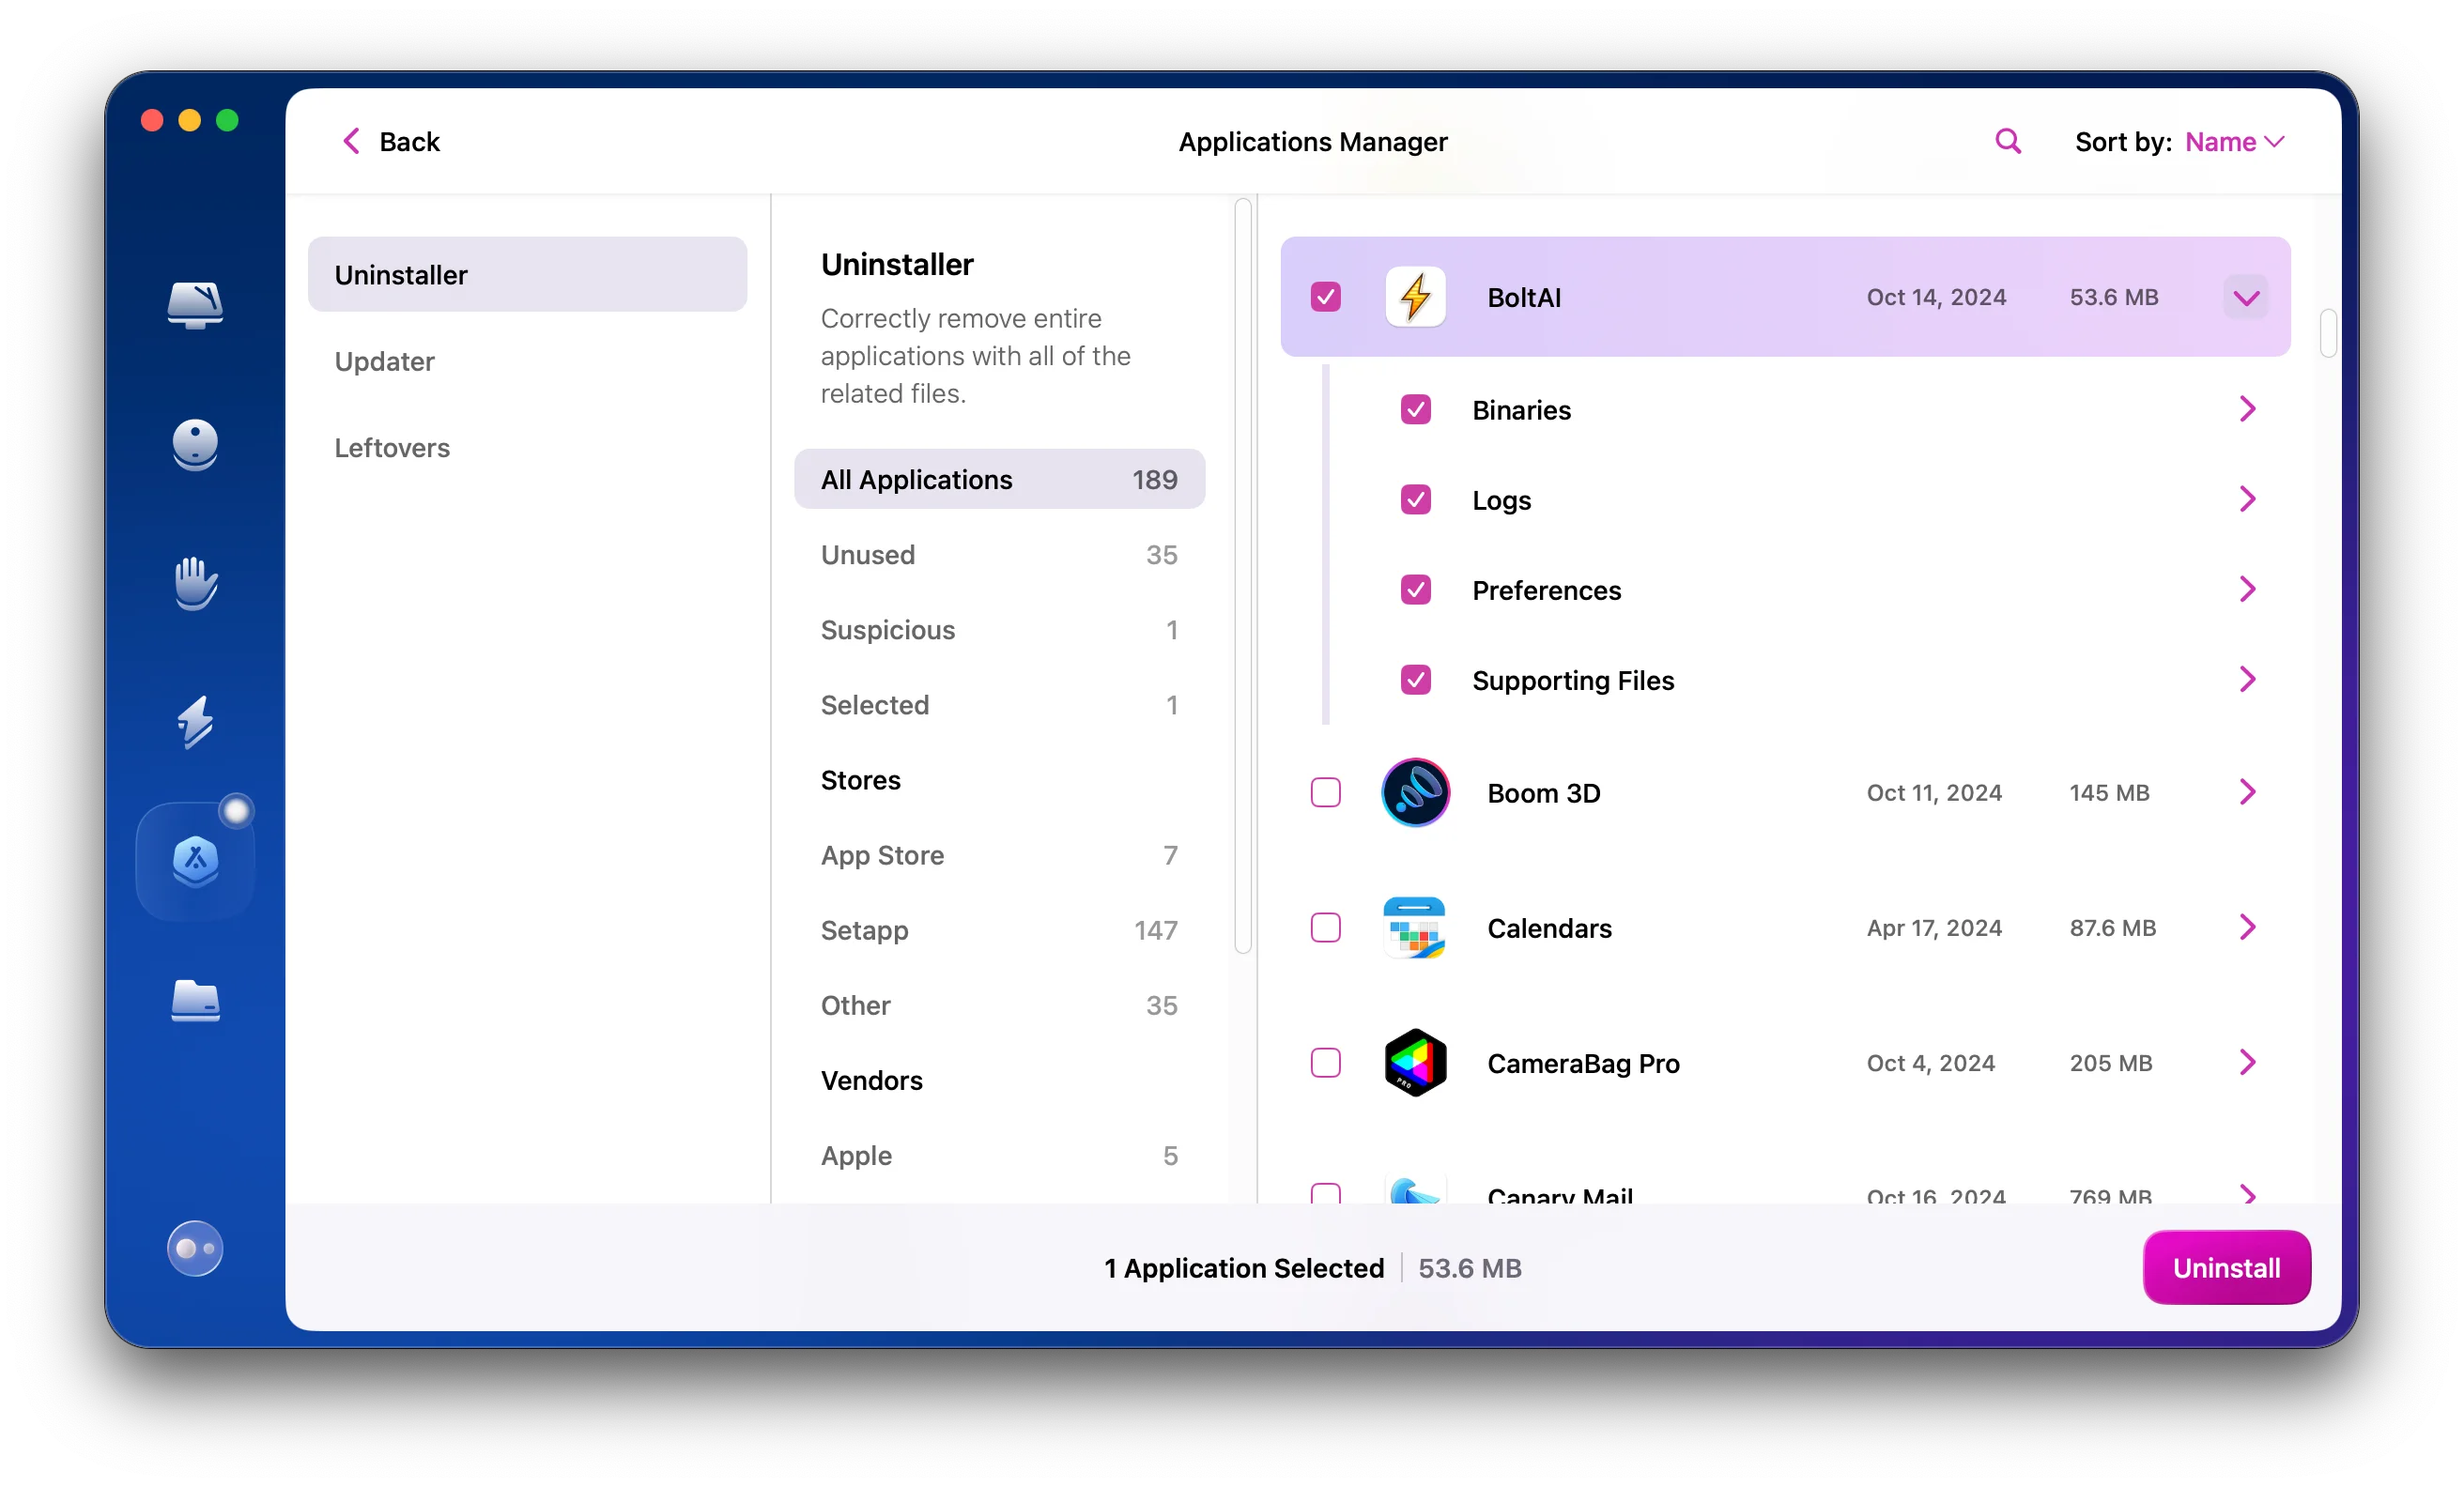Click the Calendars application icon
Screen dimensions: 2464x1487
(x=1413, y=927)
